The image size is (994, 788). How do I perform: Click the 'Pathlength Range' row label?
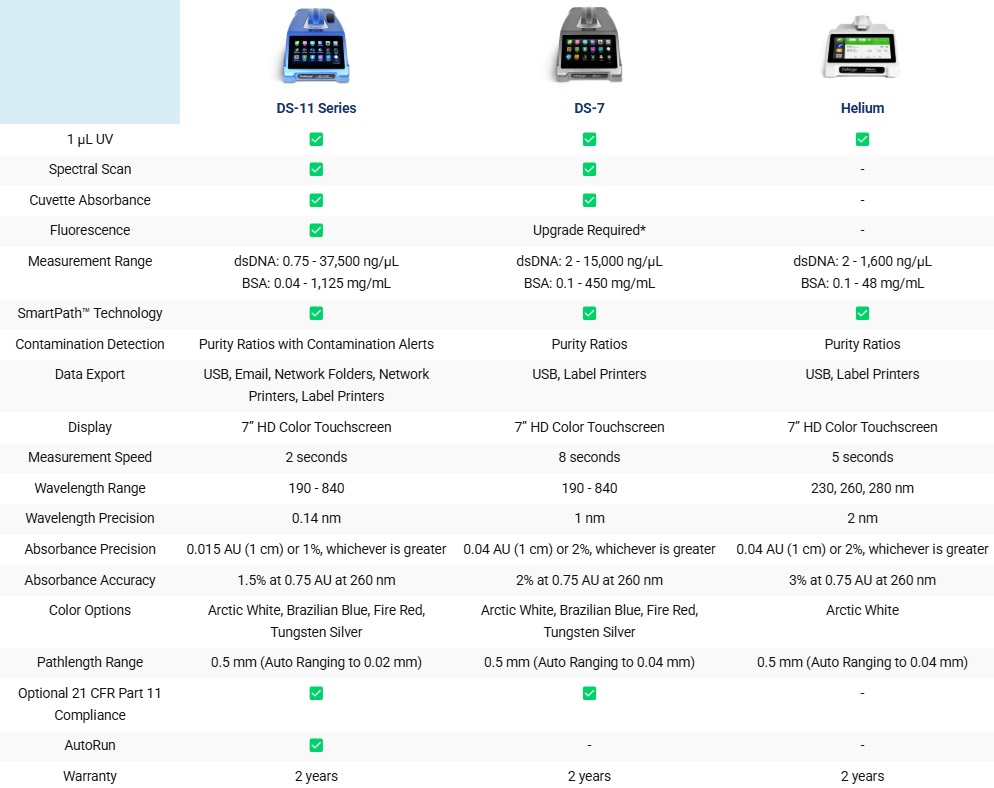[x=90, y=662]
